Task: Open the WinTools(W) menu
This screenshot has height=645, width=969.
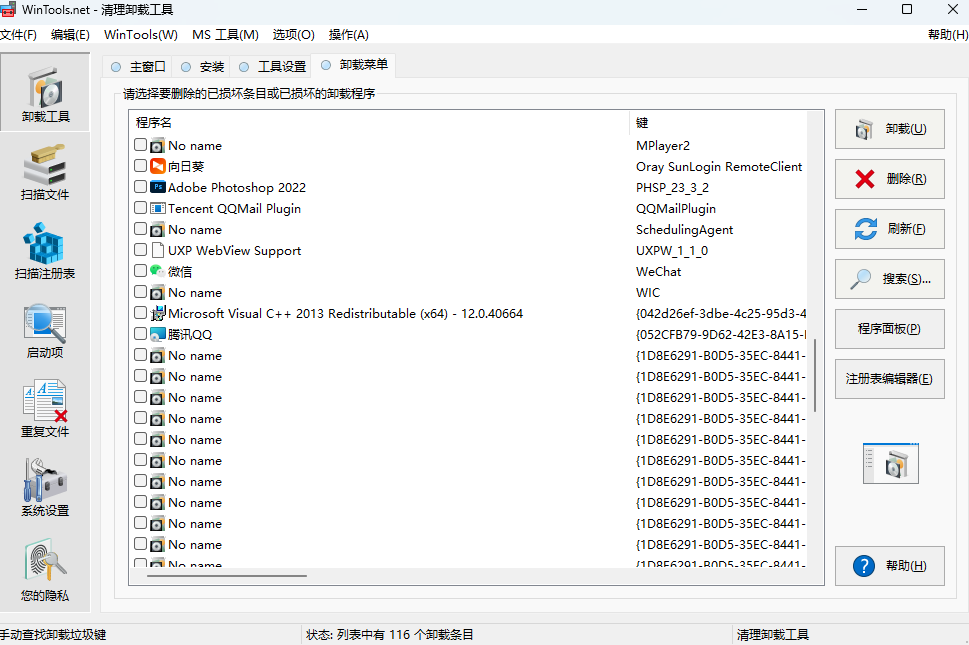Action: point(141,35)
